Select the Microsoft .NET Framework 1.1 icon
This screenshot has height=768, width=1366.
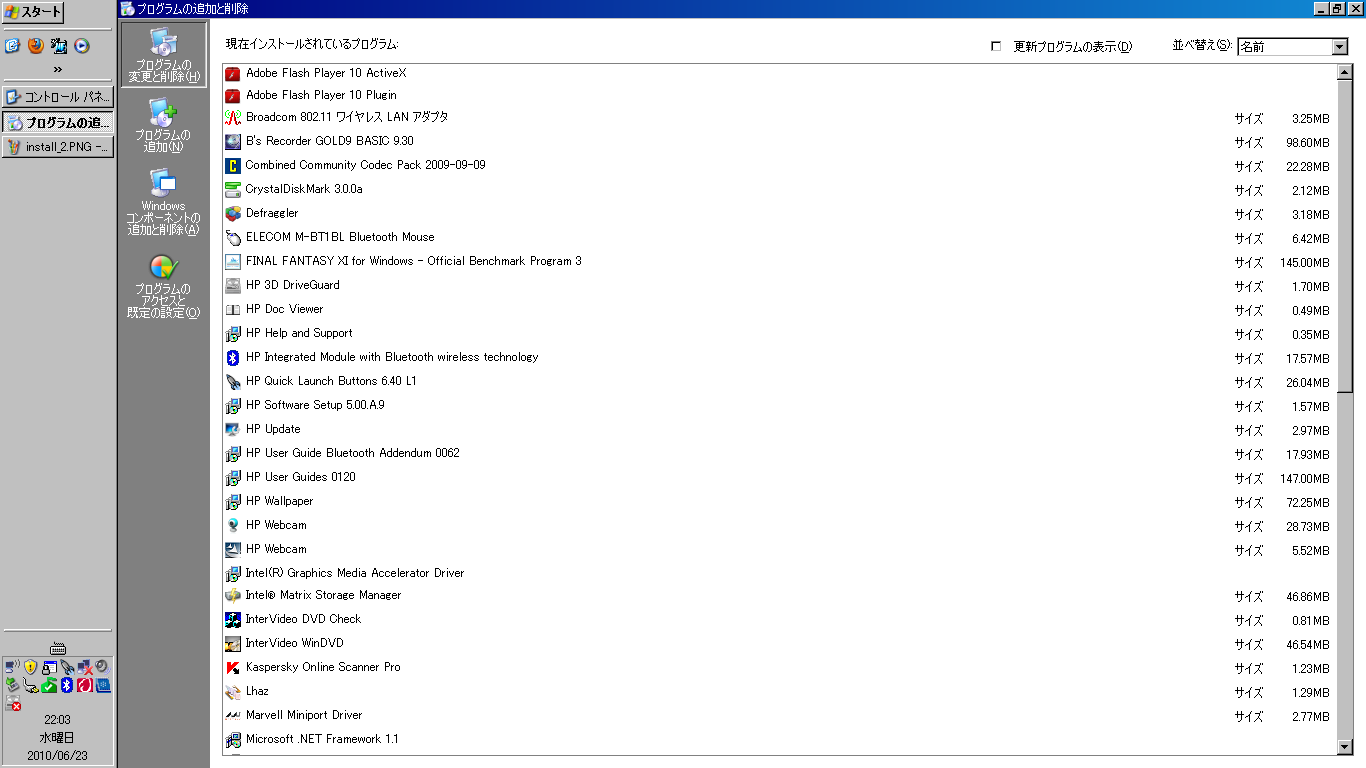point(233,740)
